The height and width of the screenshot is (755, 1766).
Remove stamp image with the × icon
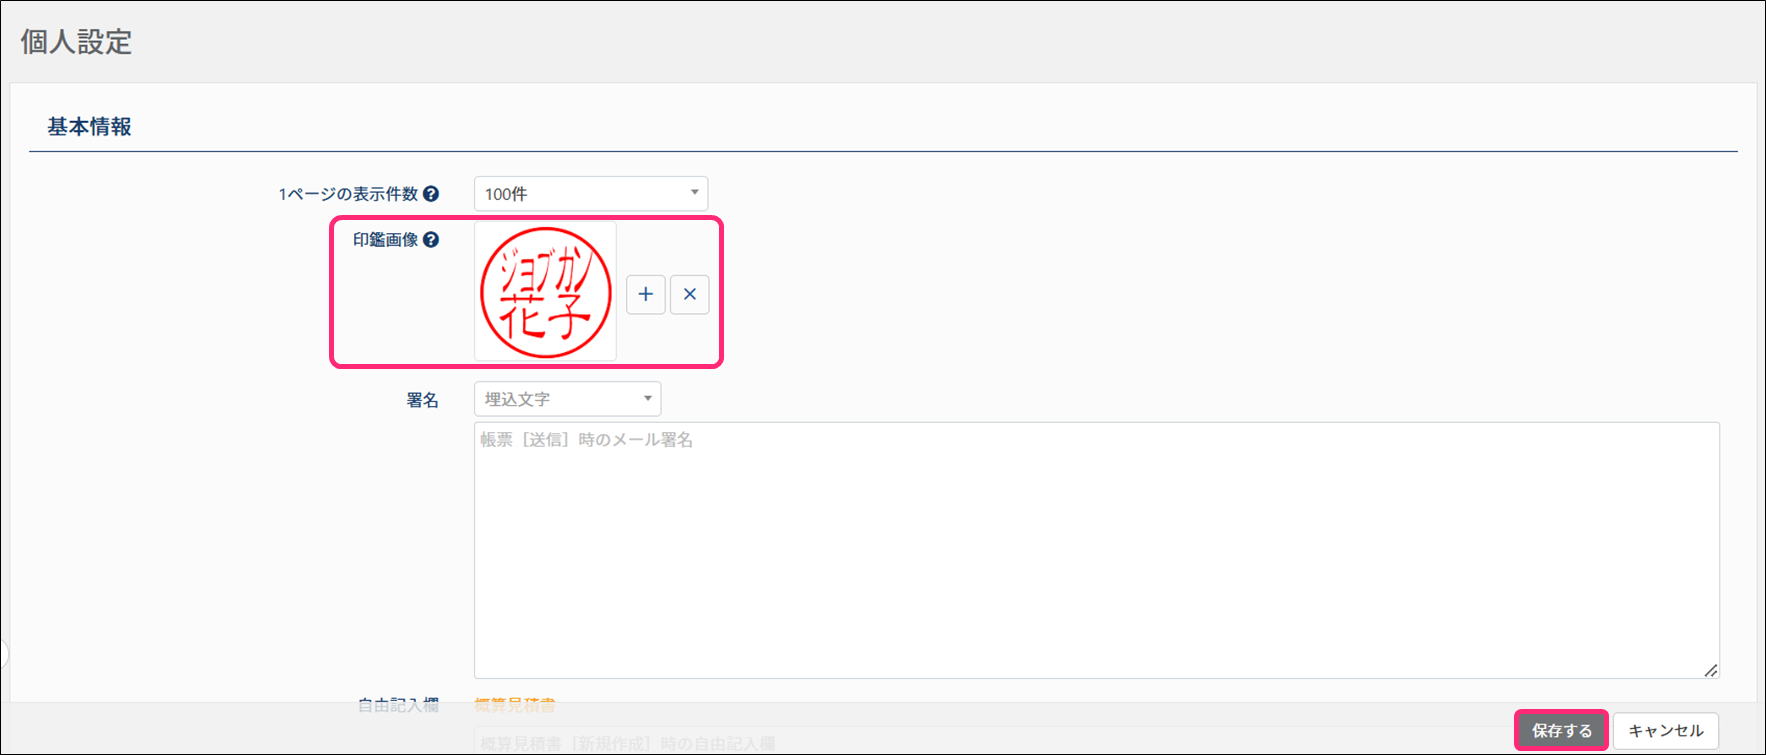pos(689,295)
